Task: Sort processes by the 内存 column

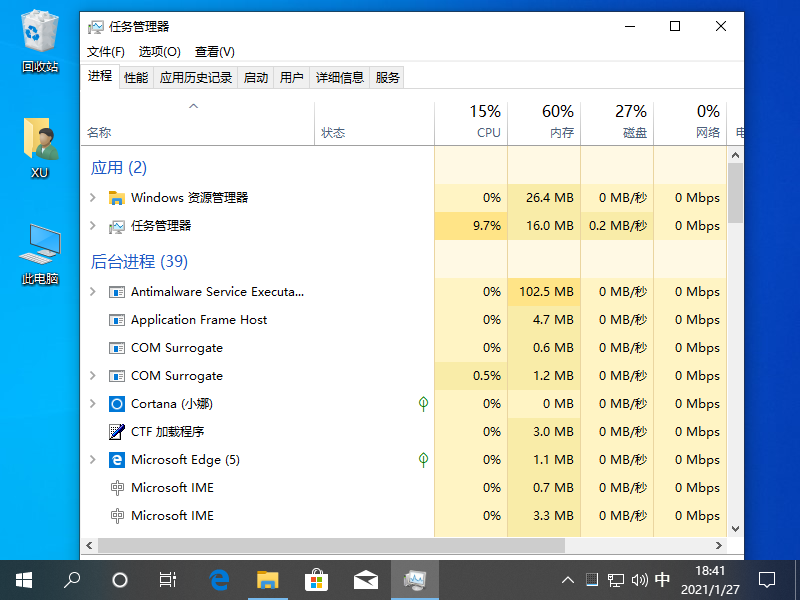Action: (544, 124)
